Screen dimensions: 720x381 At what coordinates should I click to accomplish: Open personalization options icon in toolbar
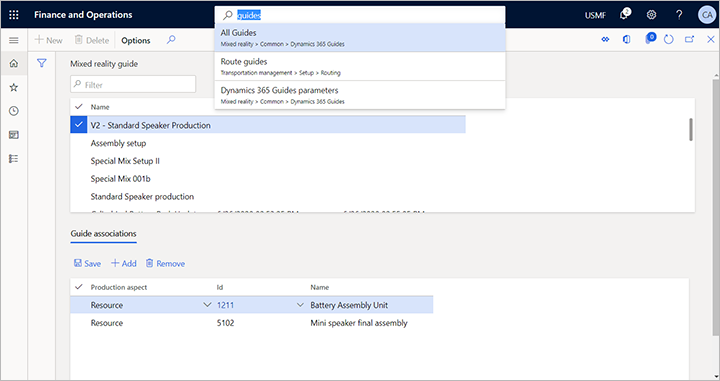click(x=605, y=39)
